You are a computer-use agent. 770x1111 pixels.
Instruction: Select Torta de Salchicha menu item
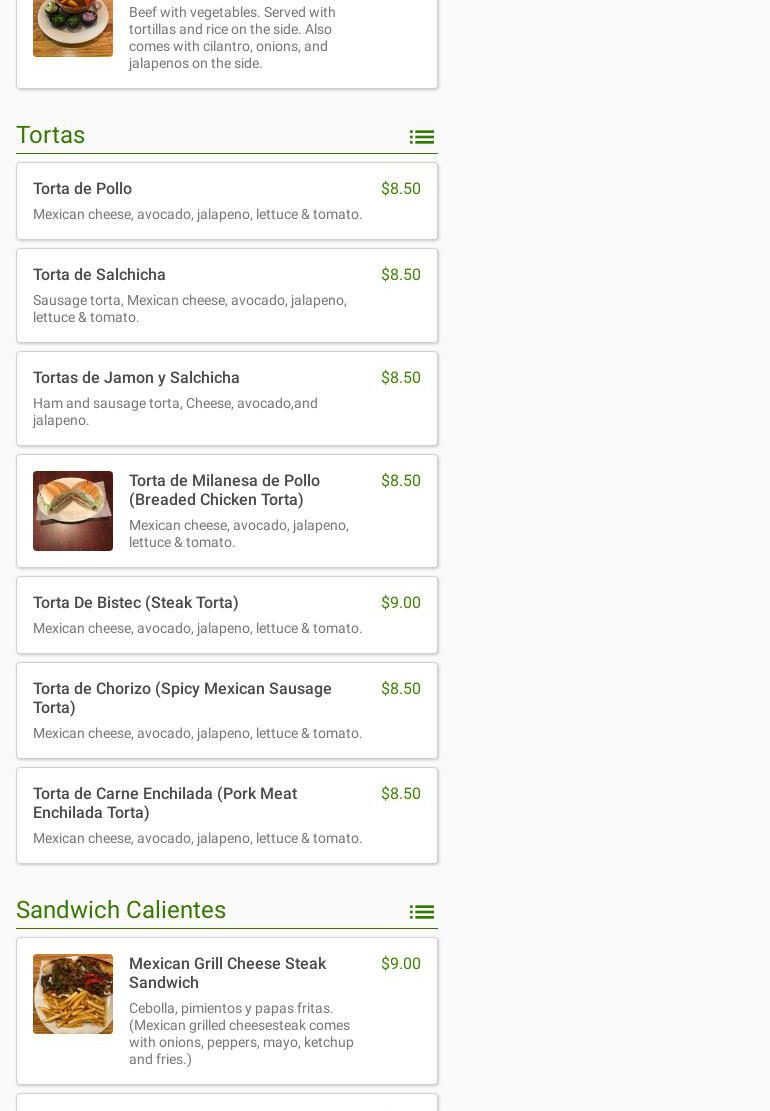coord(99,275)
